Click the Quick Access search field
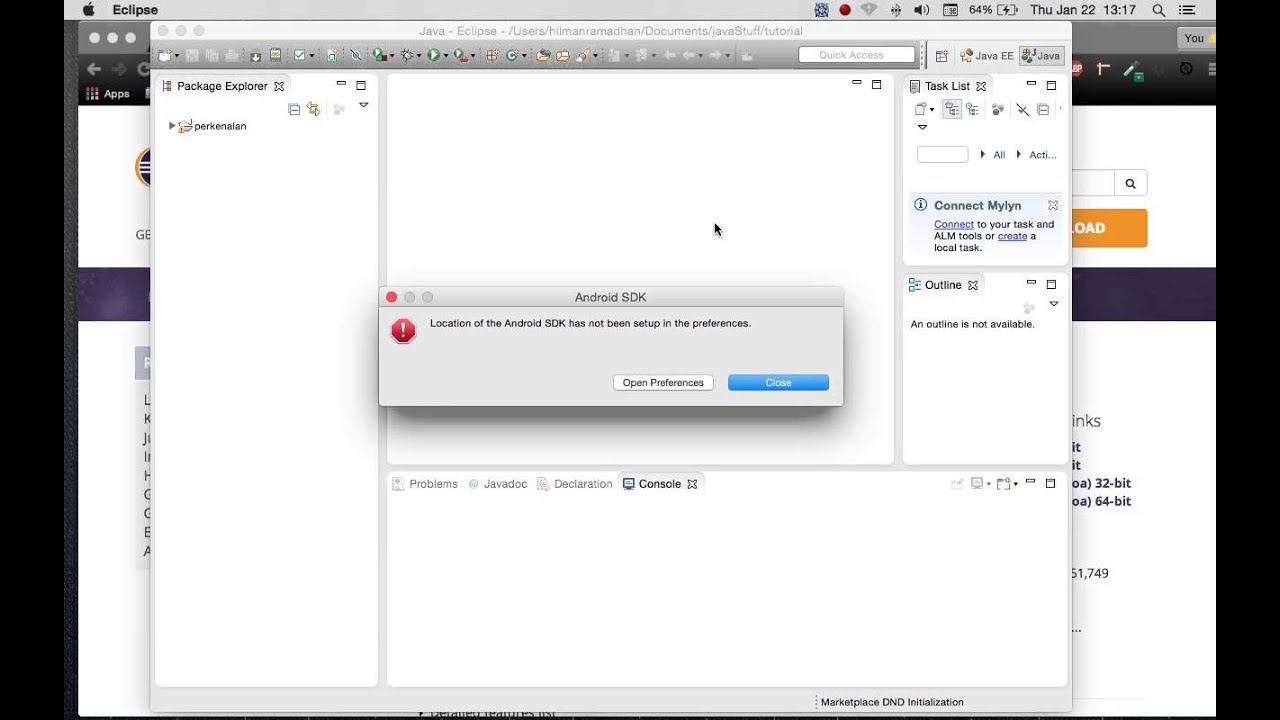Viewport: 1280px width, 720px height. [x=857, y=55]
